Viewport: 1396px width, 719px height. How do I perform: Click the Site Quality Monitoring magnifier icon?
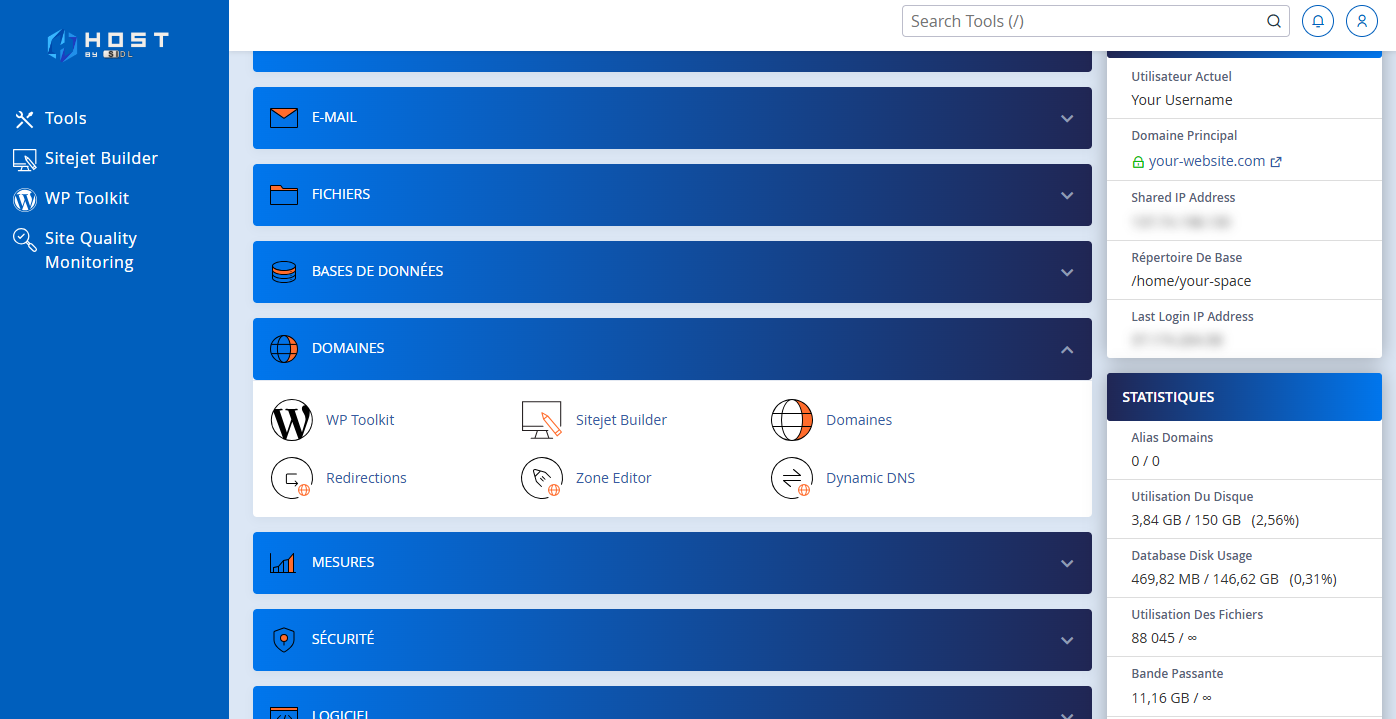click(x=24, y=239)
